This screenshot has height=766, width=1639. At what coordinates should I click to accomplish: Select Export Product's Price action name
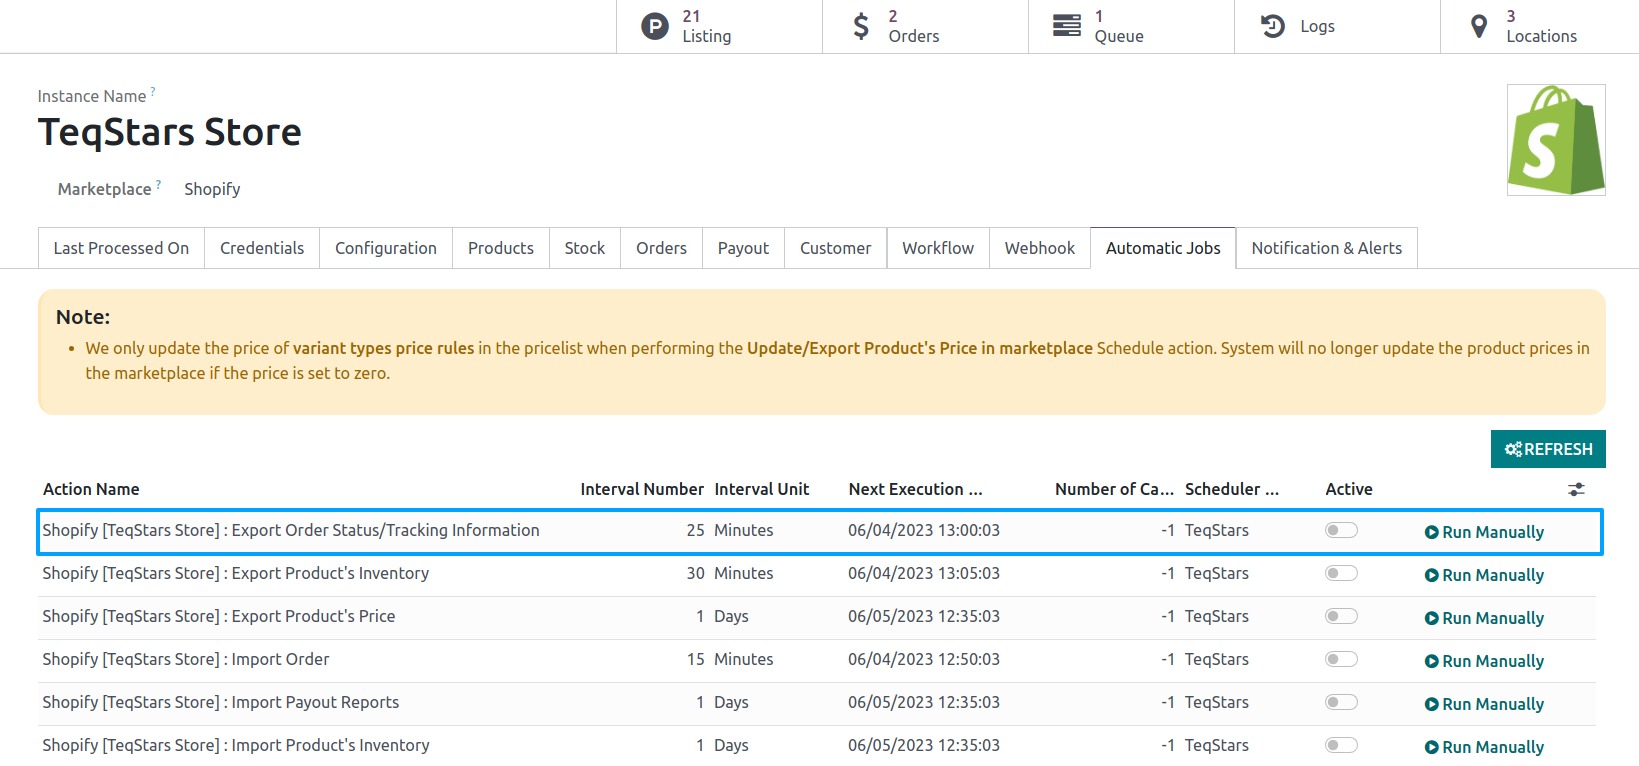point(219,616)
